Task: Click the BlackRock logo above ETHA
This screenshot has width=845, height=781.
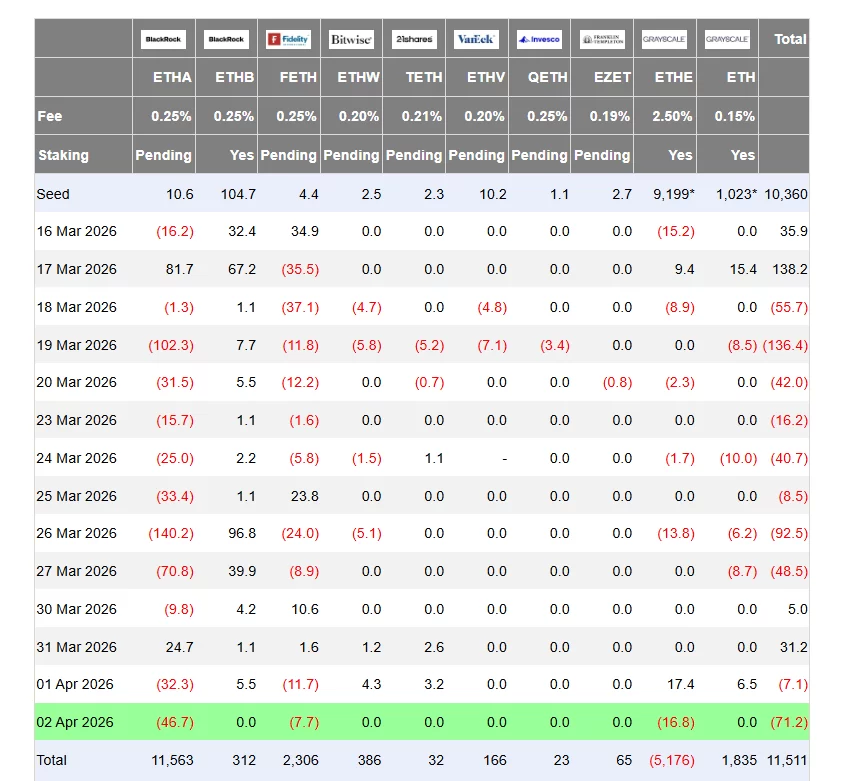Action: pyautogui.click(x=164, y=39)
